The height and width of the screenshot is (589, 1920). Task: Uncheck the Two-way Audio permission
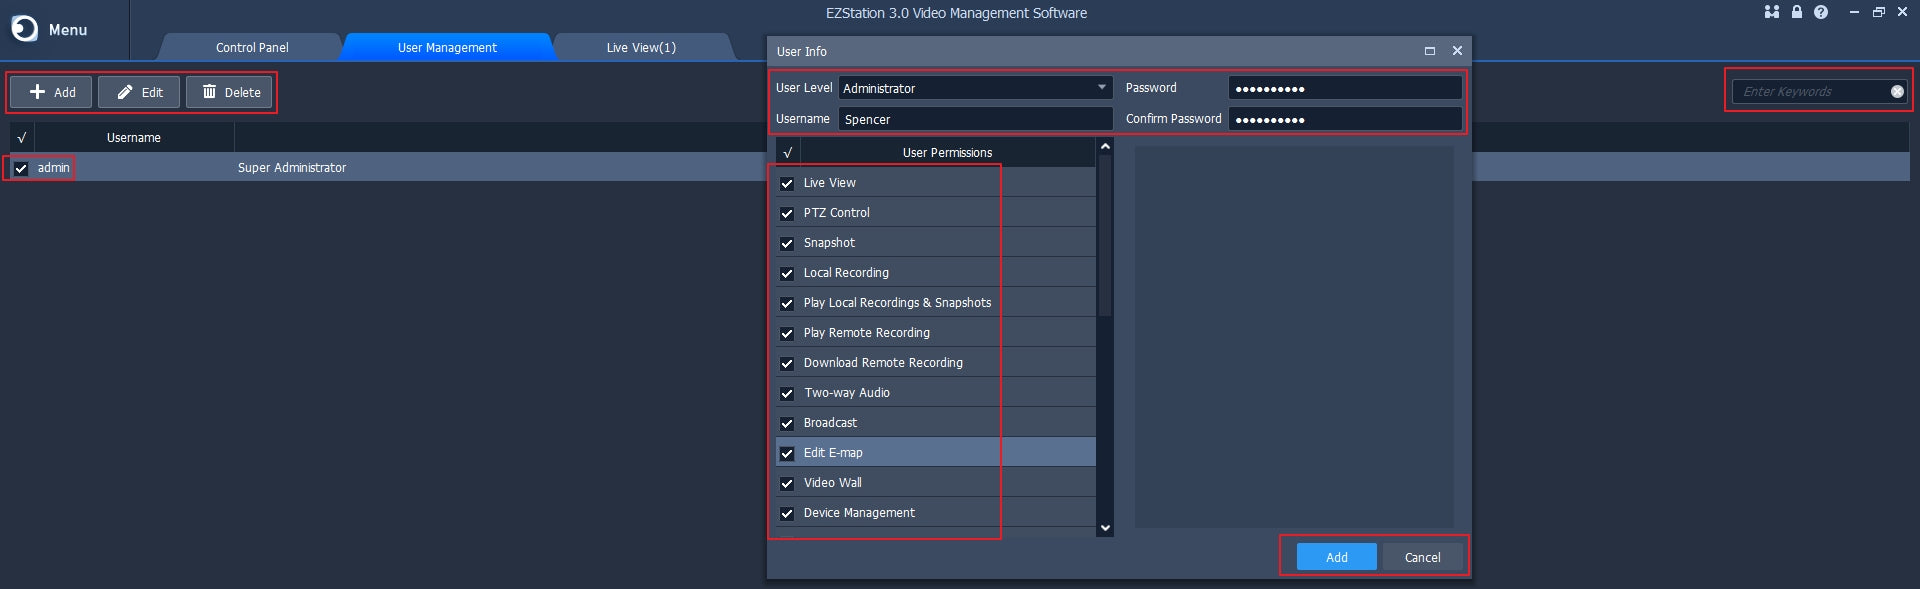pyautogui.click(x=787, y=393)
